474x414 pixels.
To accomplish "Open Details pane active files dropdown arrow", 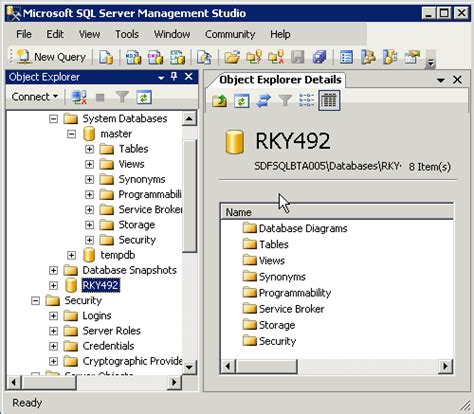I will pos(441,80).
